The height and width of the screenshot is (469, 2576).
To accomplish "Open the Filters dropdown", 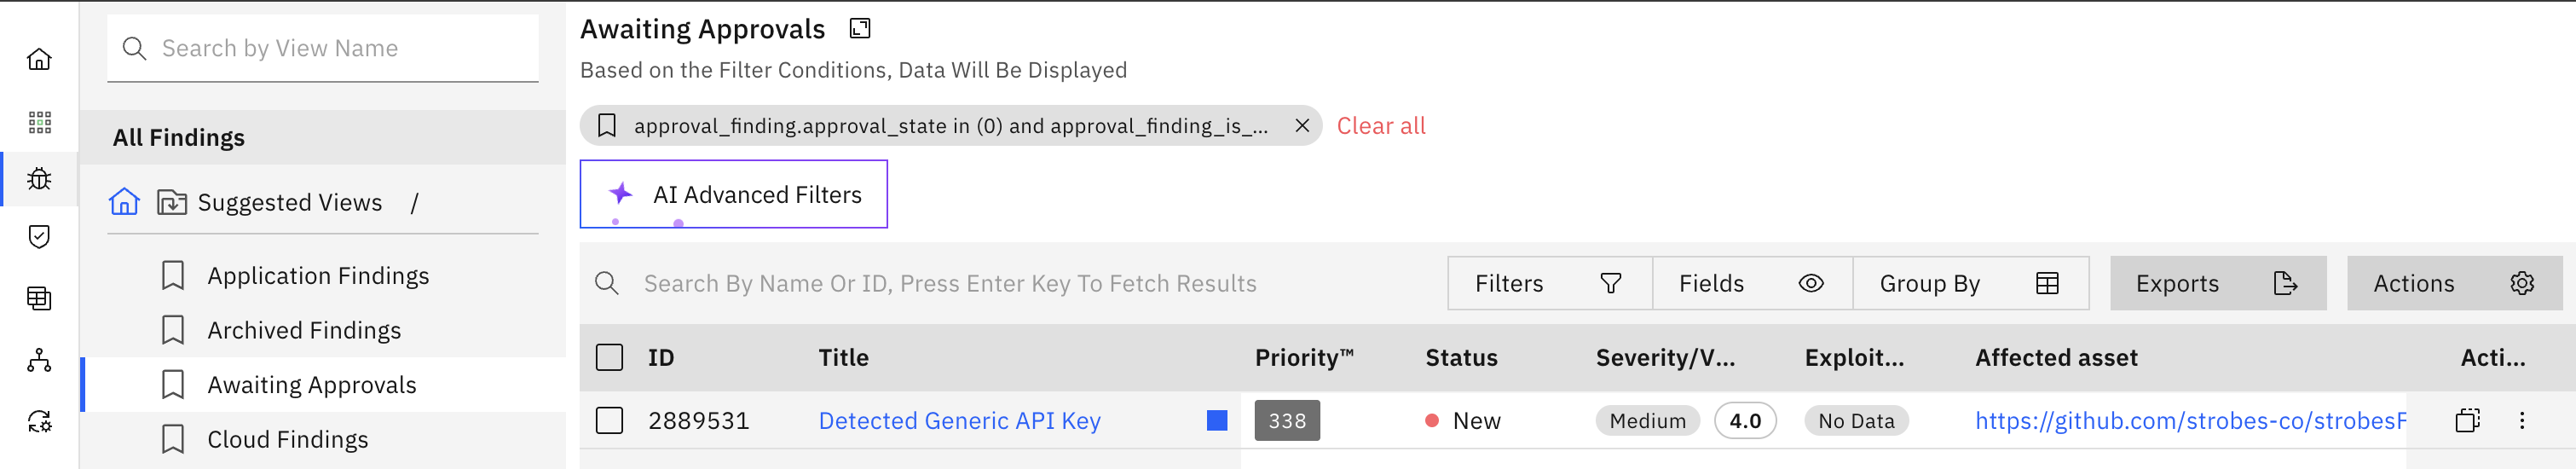I will [1548, 284].
